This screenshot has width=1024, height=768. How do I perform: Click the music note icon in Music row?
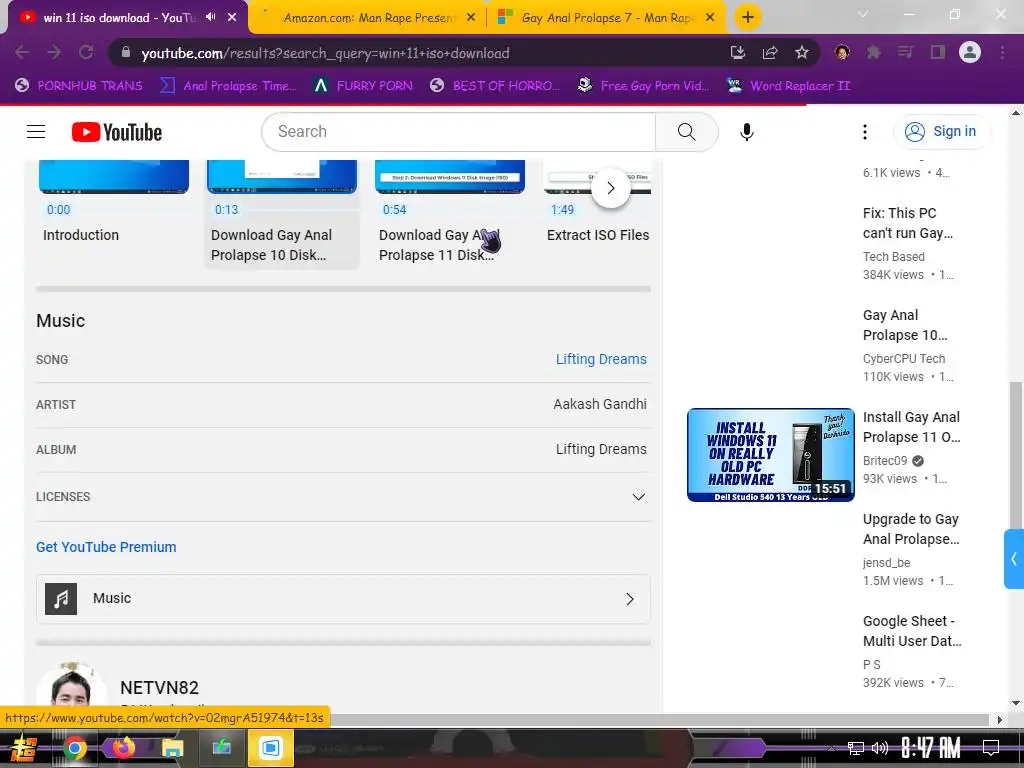pyautogui.click(x=61, y=599)
